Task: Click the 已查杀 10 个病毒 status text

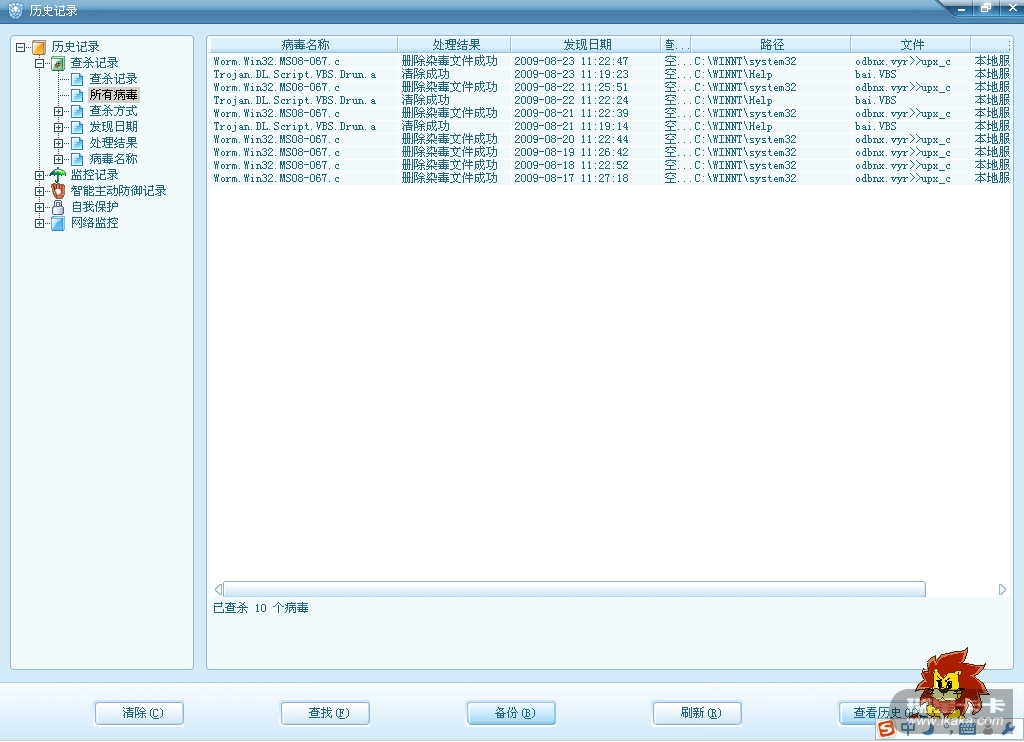Action: coord(261,608)
